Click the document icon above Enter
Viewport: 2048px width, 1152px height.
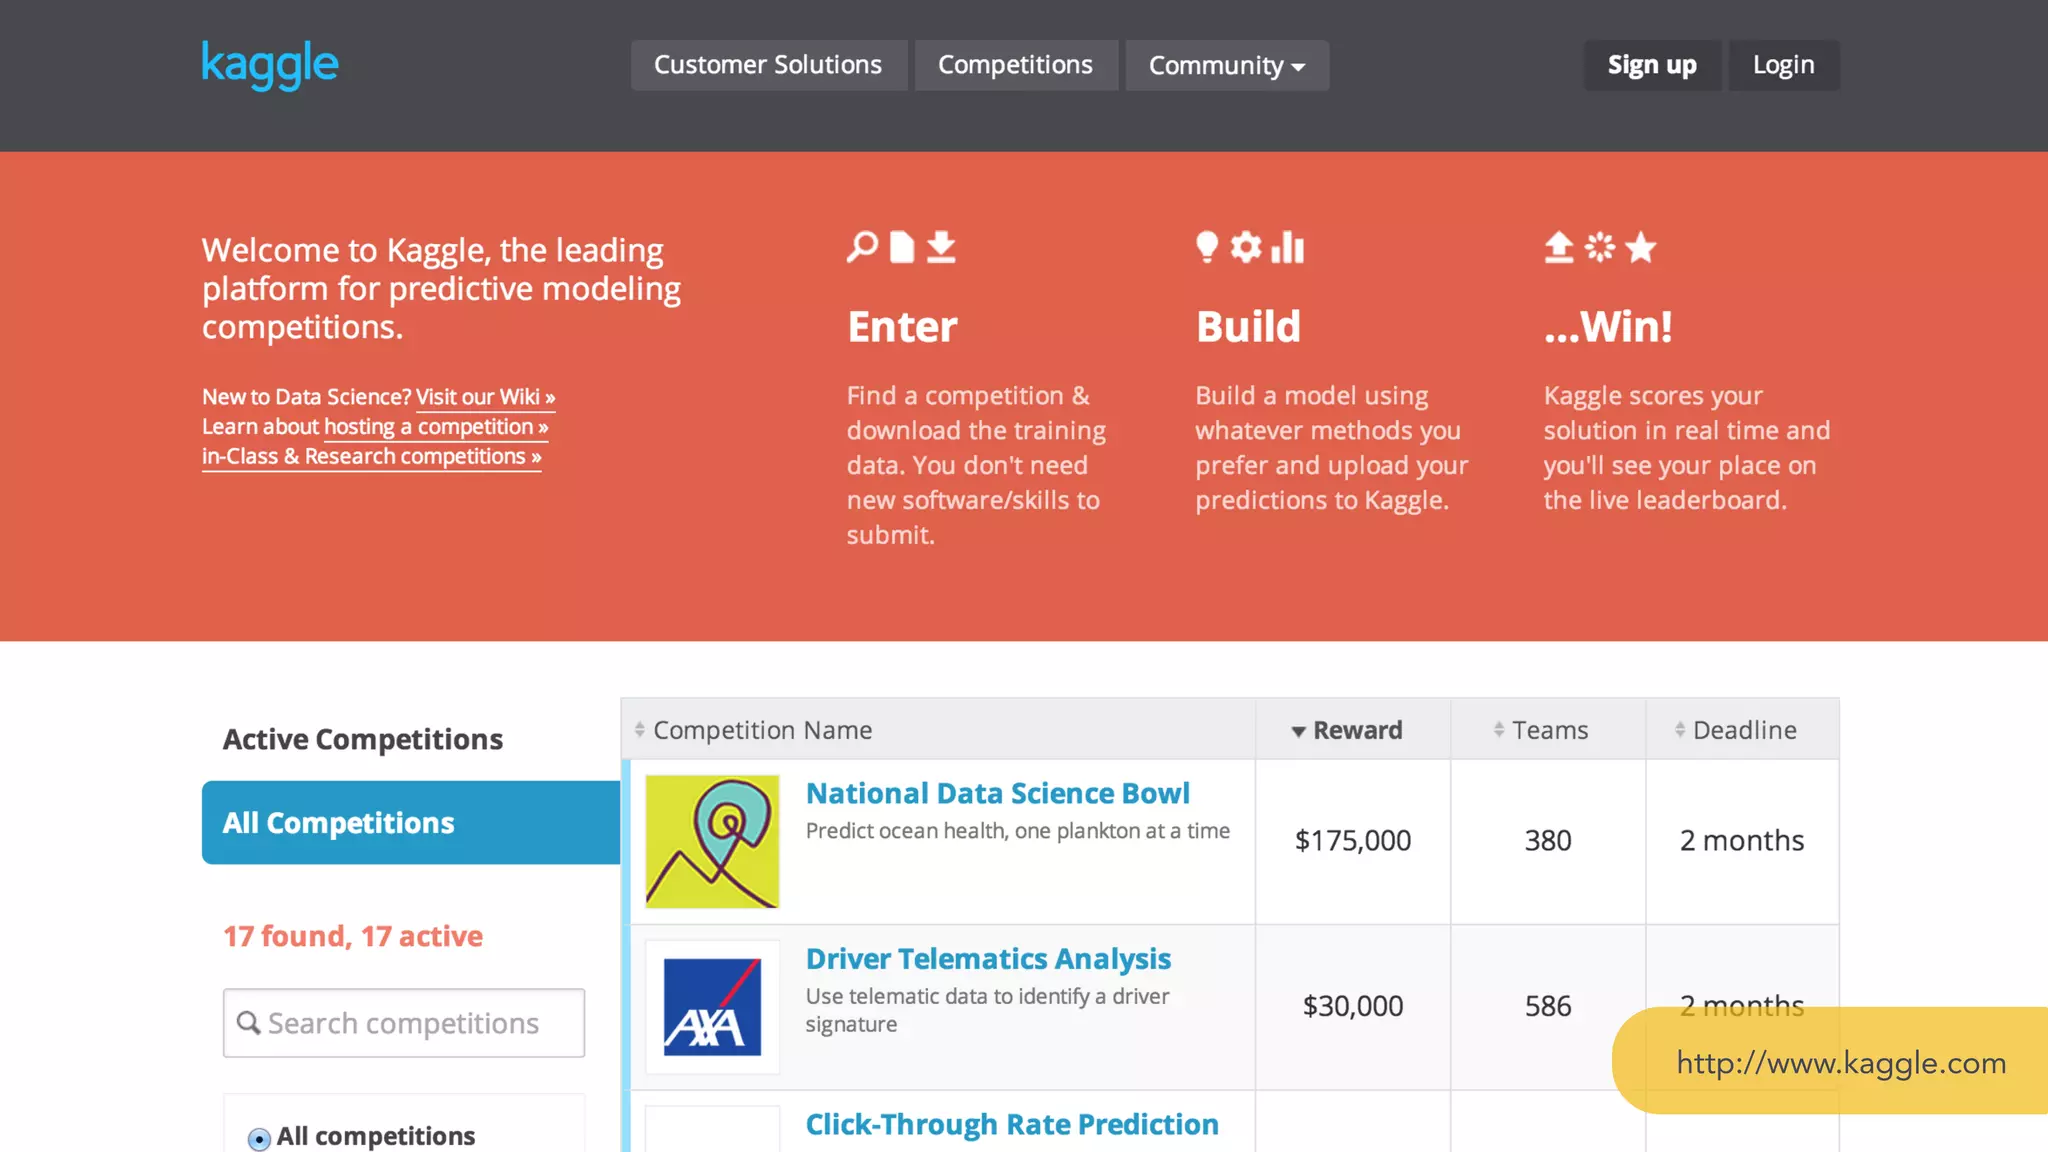click(x=902, y=246)
